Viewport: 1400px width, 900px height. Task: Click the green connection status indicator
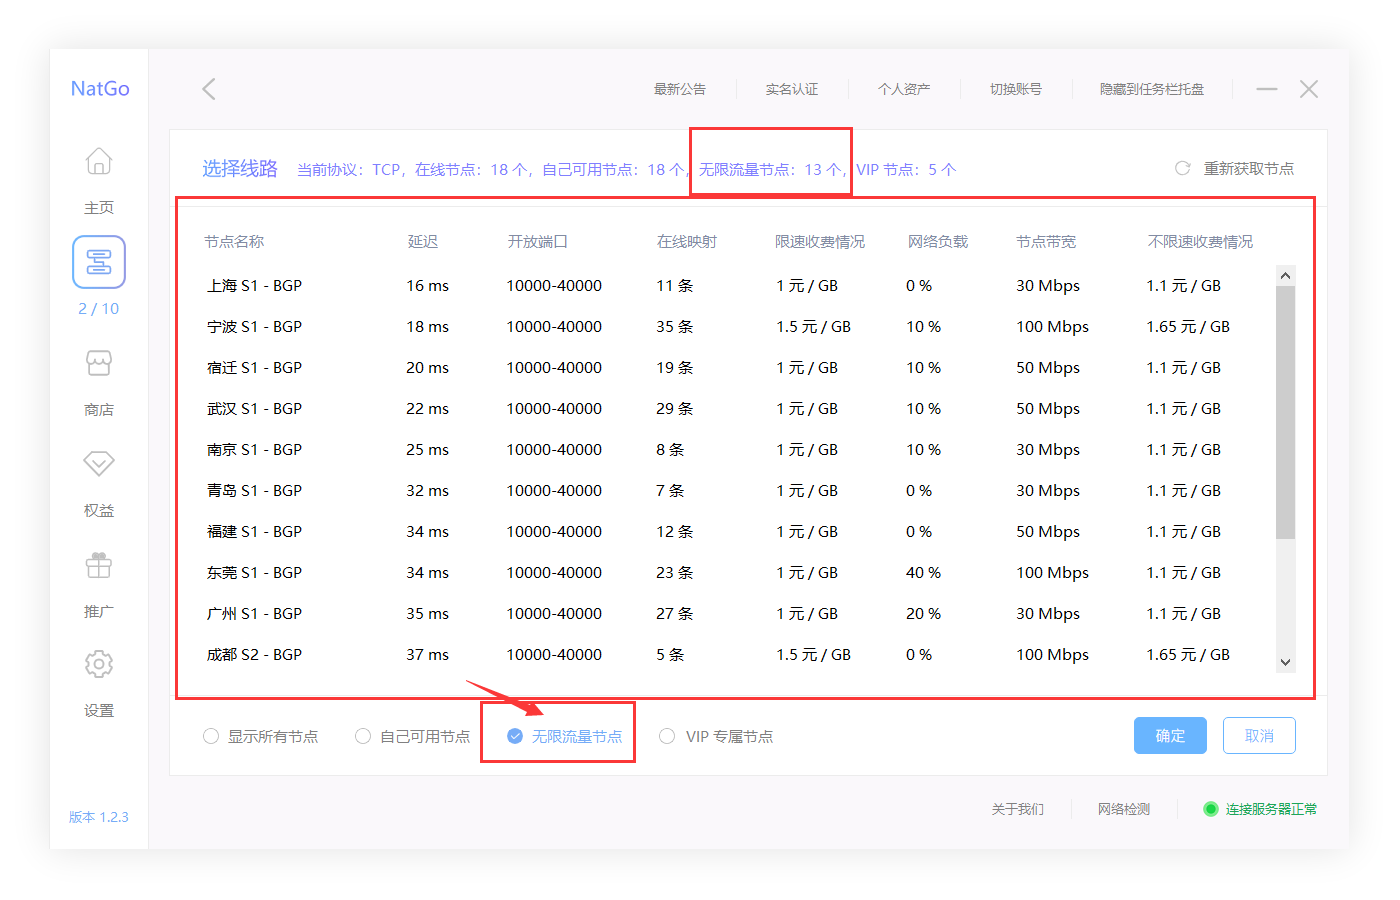tap(1210, 809)
